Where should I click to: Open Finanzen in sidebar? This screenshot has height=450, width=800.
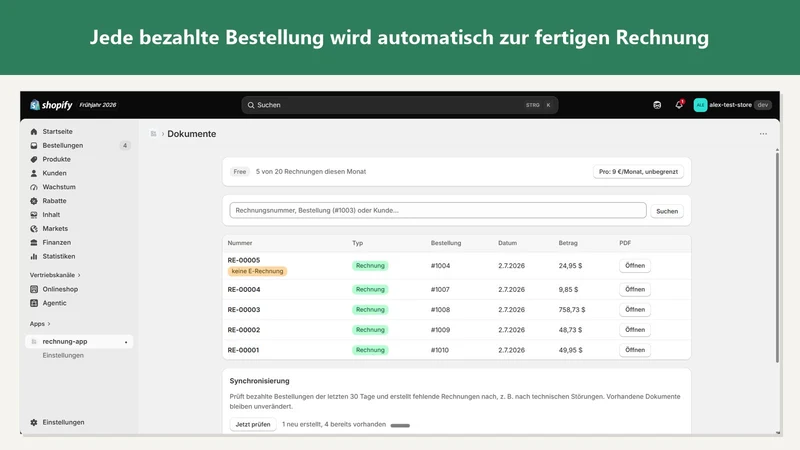click(x=57, y=242)
